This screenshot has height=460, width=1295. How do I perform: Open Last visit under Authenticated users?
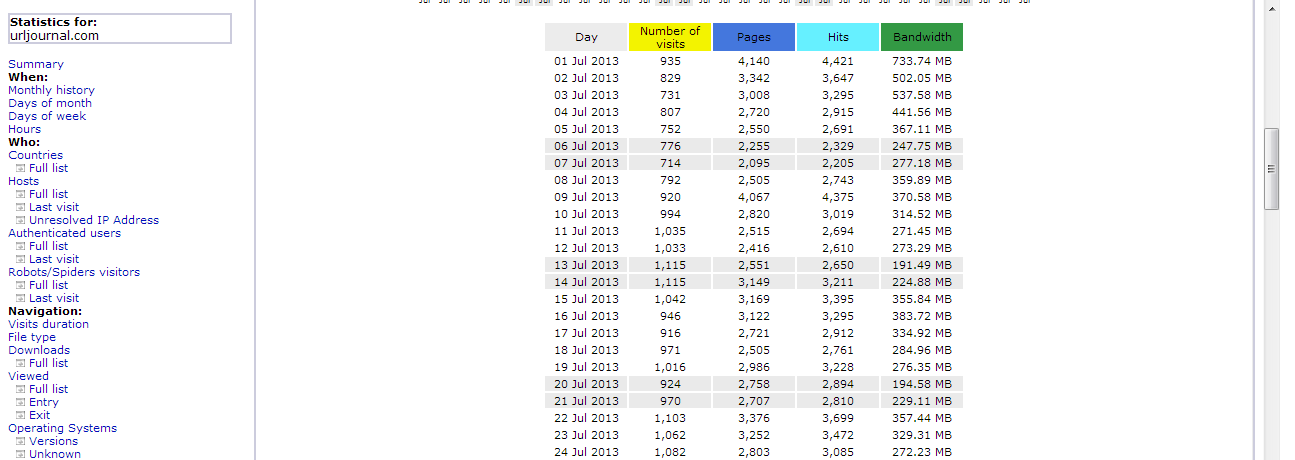click(54, 259)
